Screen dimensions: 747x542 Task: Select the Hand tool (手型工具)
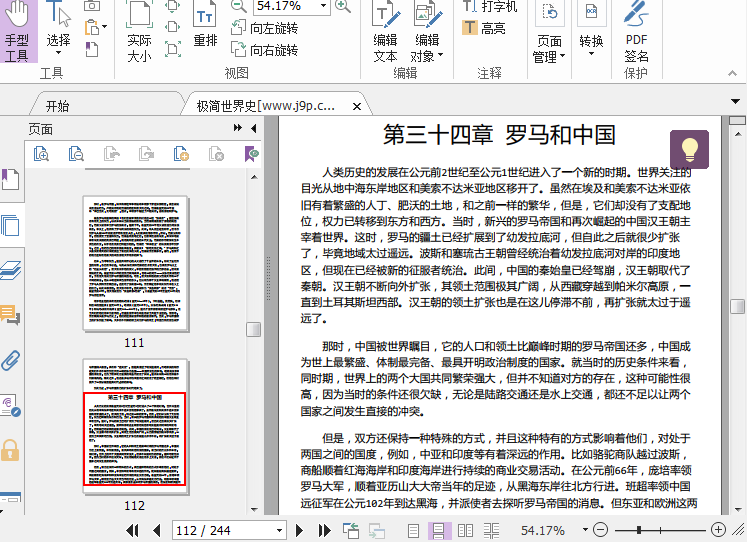click(x=18, y=32)
